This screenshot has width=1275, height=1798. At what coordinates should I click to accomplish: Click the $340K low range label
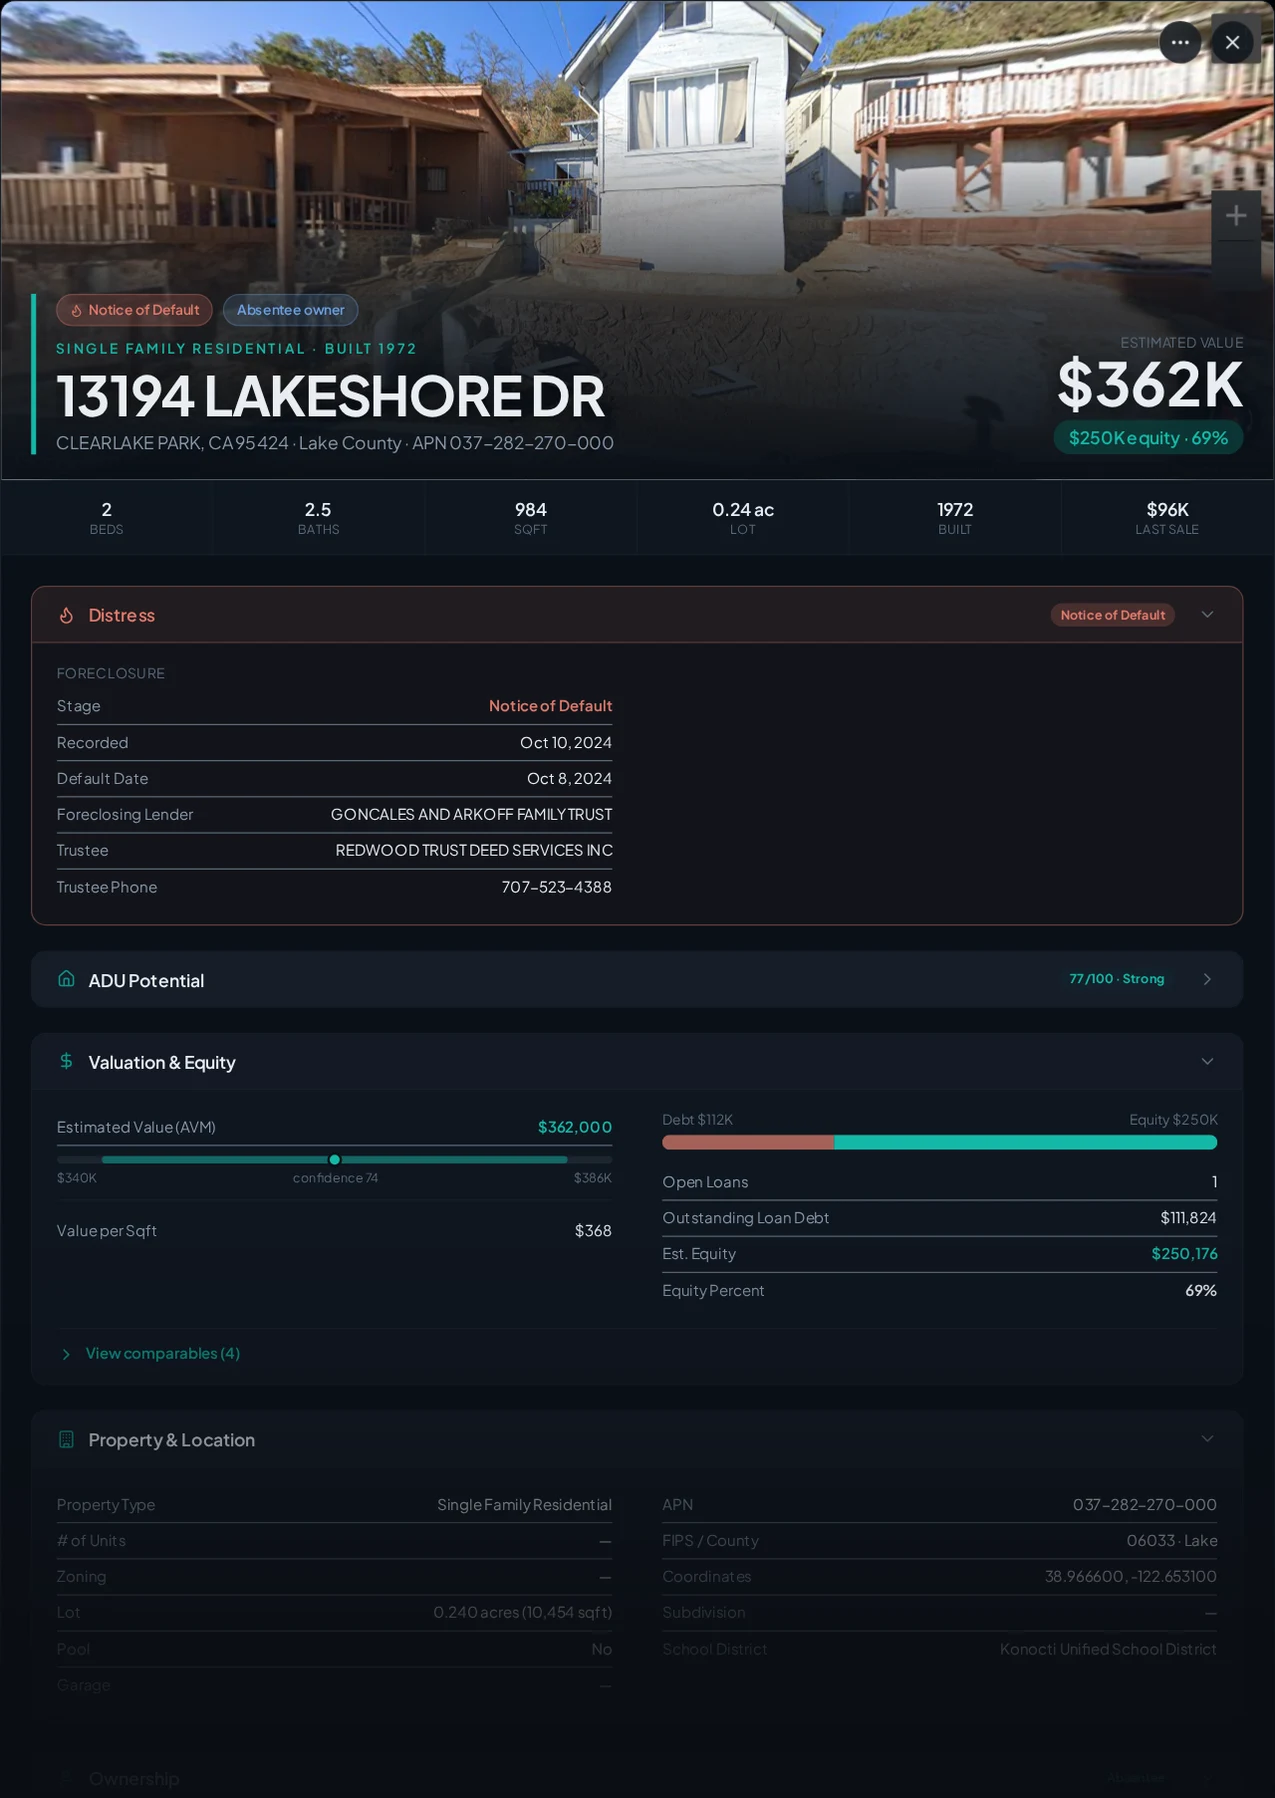coord(77,1178)
